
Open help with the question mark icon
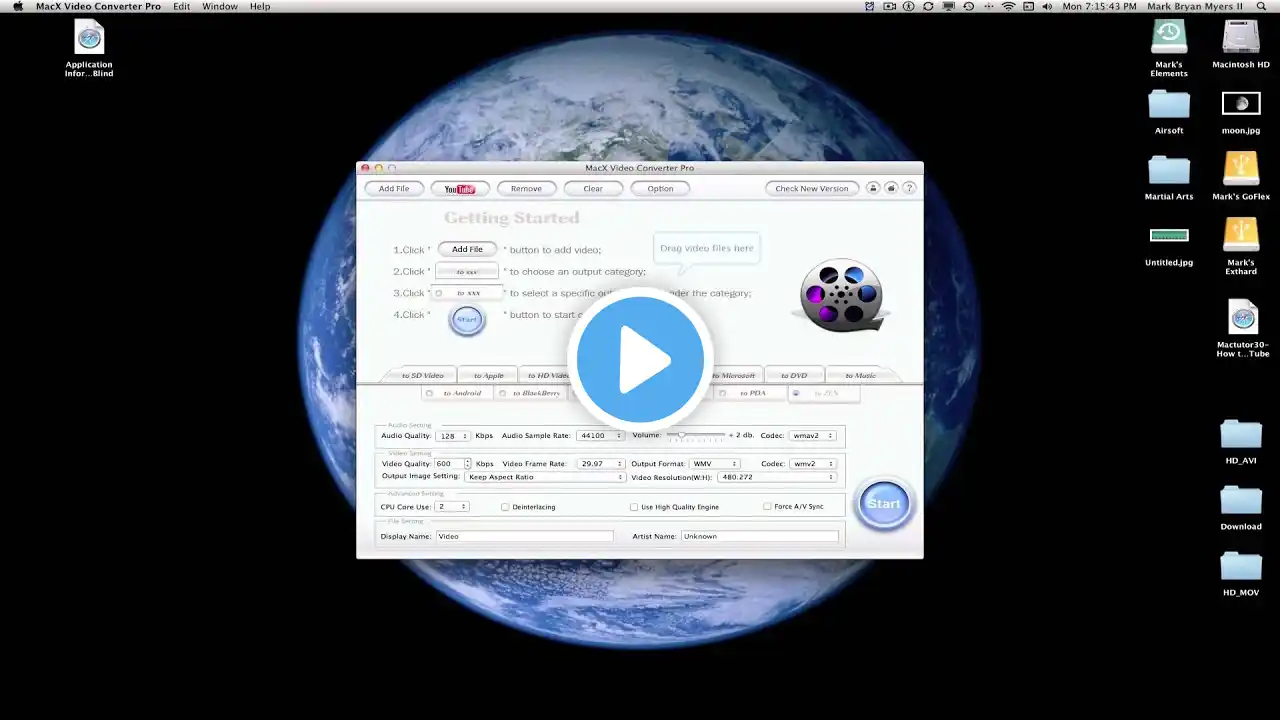[x=909, y=188]
